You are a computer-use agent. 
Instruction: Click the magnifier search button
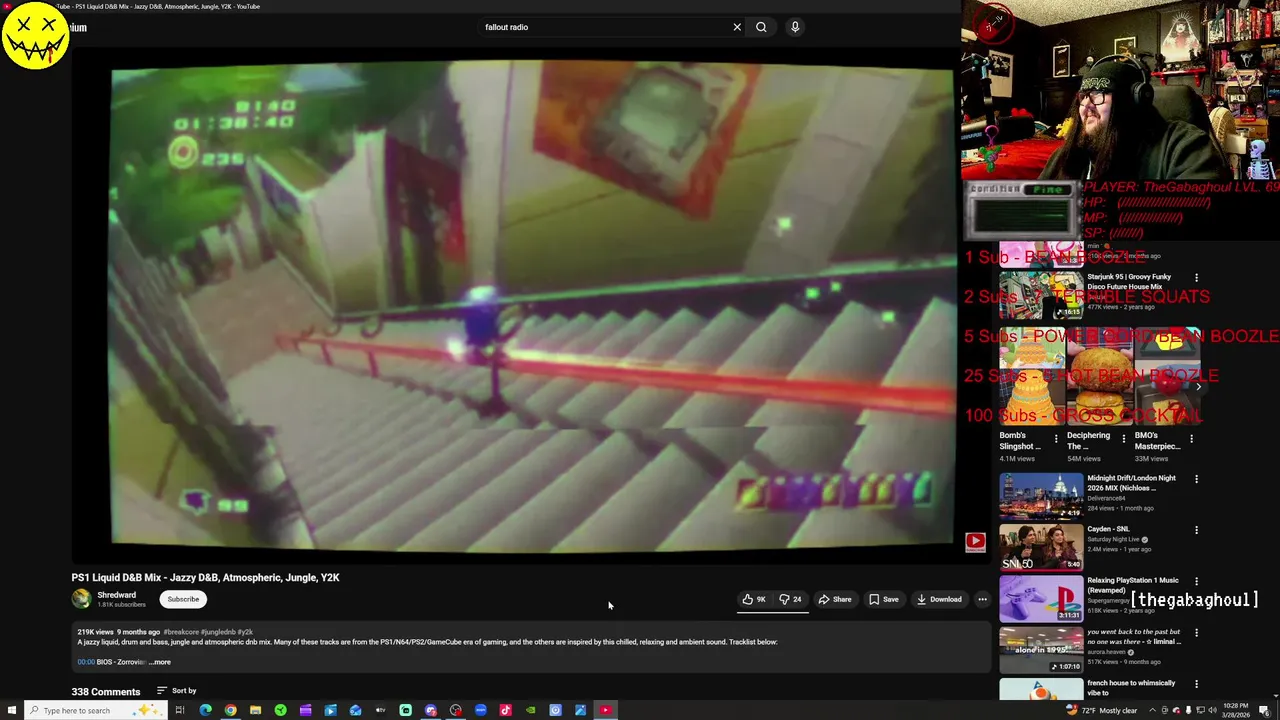pyautogui.click(x=761, y=27)
